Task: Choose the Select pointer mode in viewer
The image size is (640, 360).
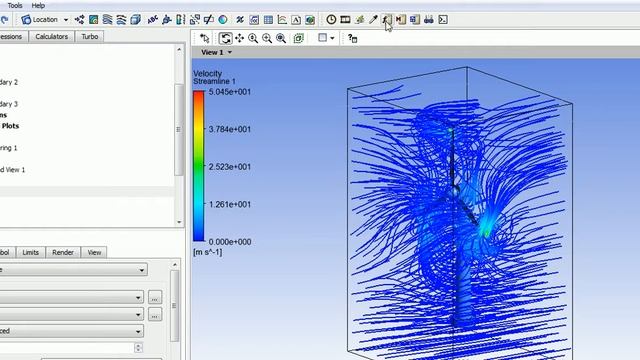Action: (204, 38)
